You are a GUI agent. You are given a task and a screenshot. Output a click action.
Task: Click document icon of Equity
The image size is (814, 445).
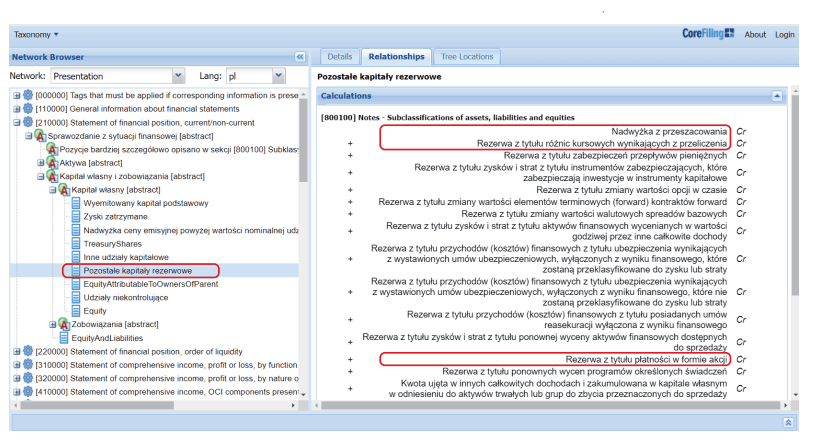pos(76,311)
